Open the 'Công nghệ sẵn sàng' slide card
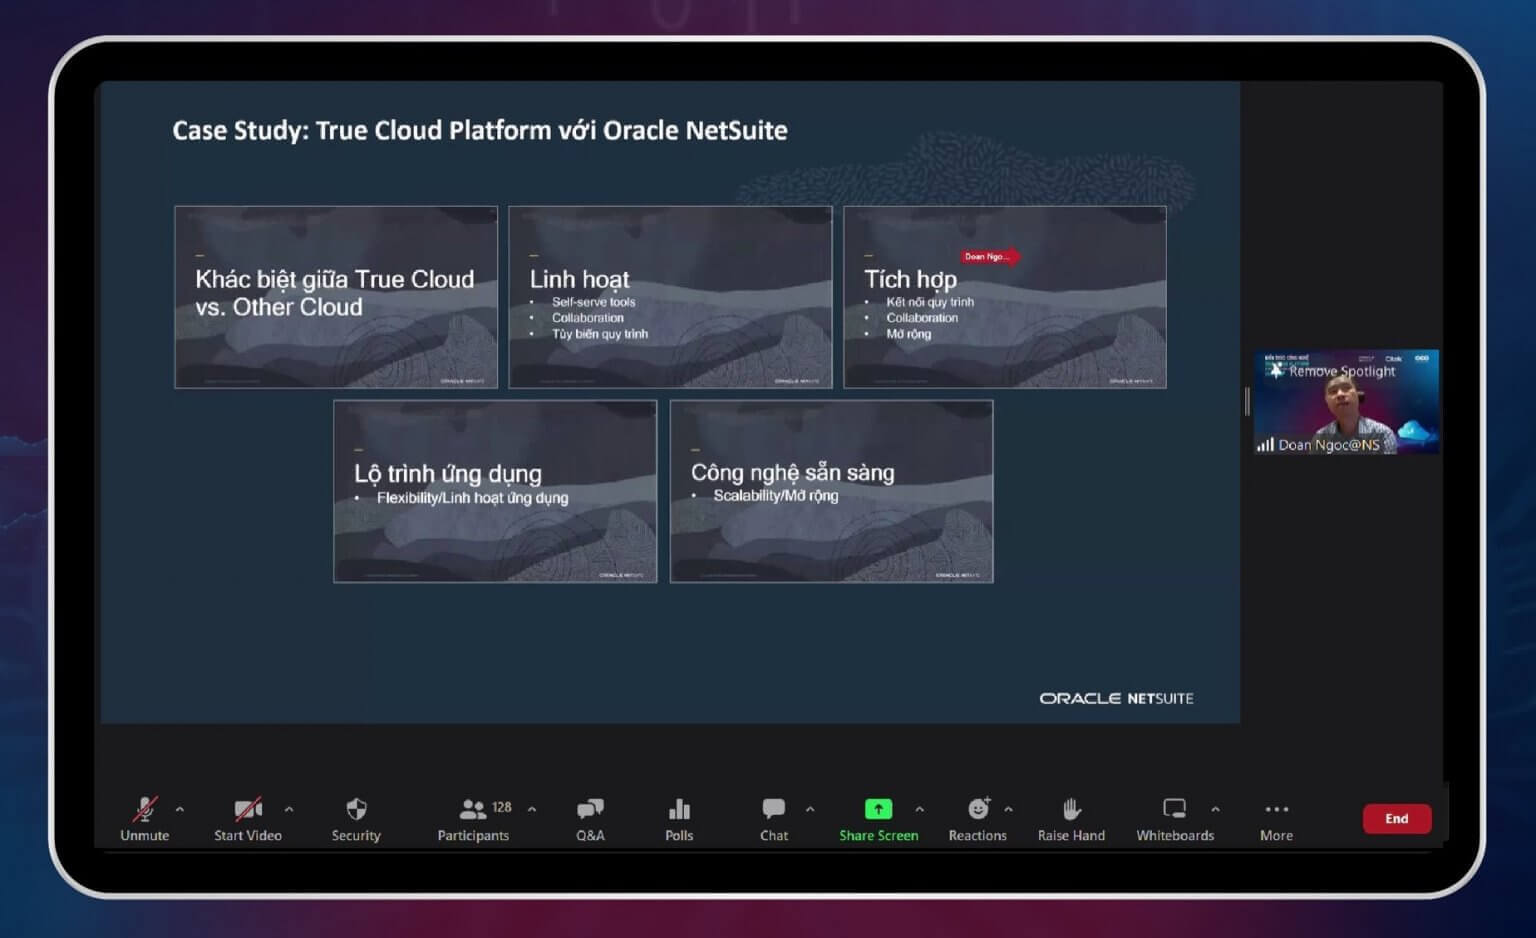1536x938 pixels. (x=832, y=491)
